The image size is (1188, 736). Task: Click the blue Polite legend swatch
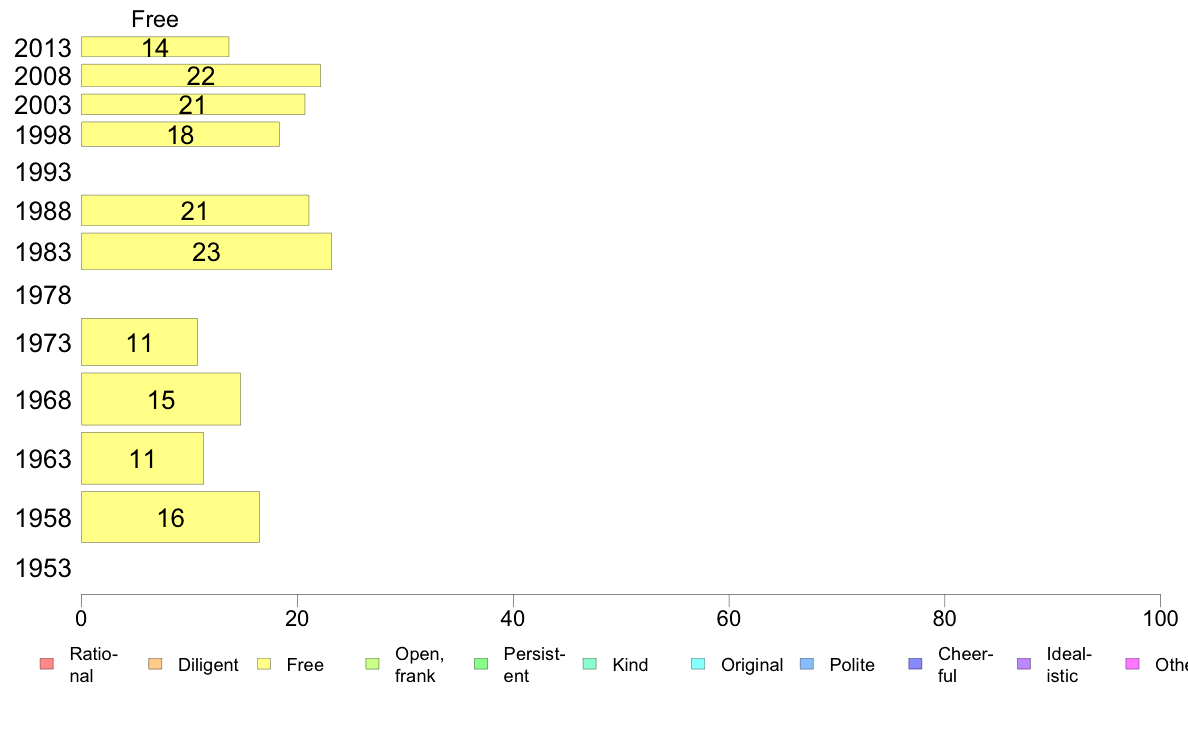point(807,664)
